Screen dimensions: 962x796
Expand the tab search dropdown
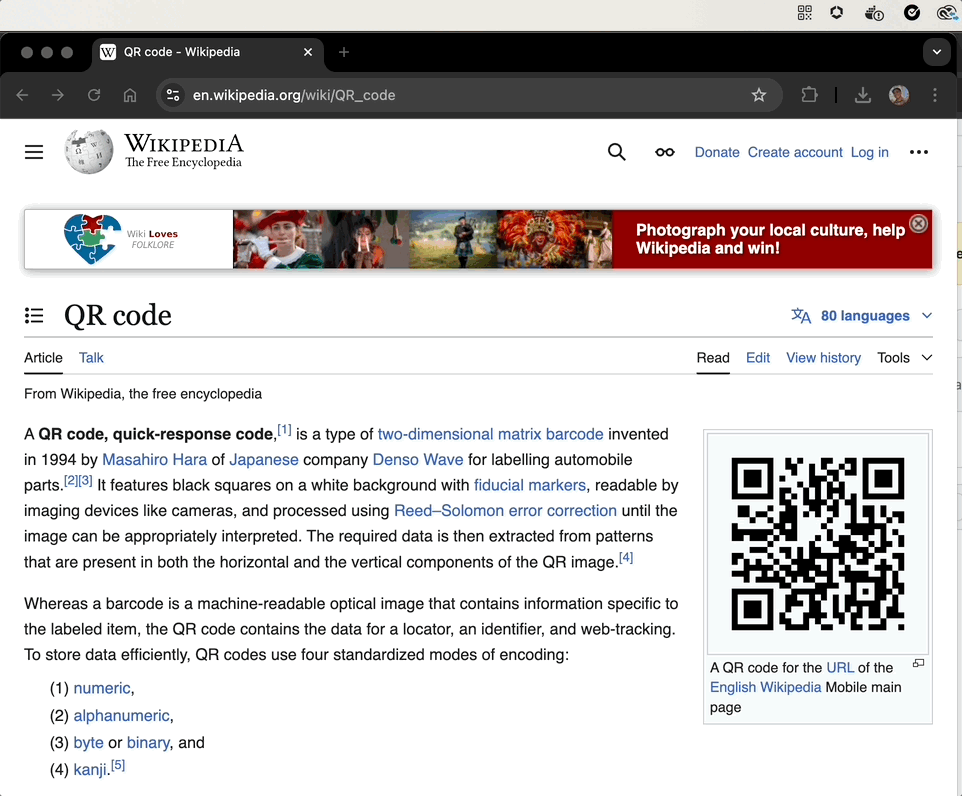937,52
